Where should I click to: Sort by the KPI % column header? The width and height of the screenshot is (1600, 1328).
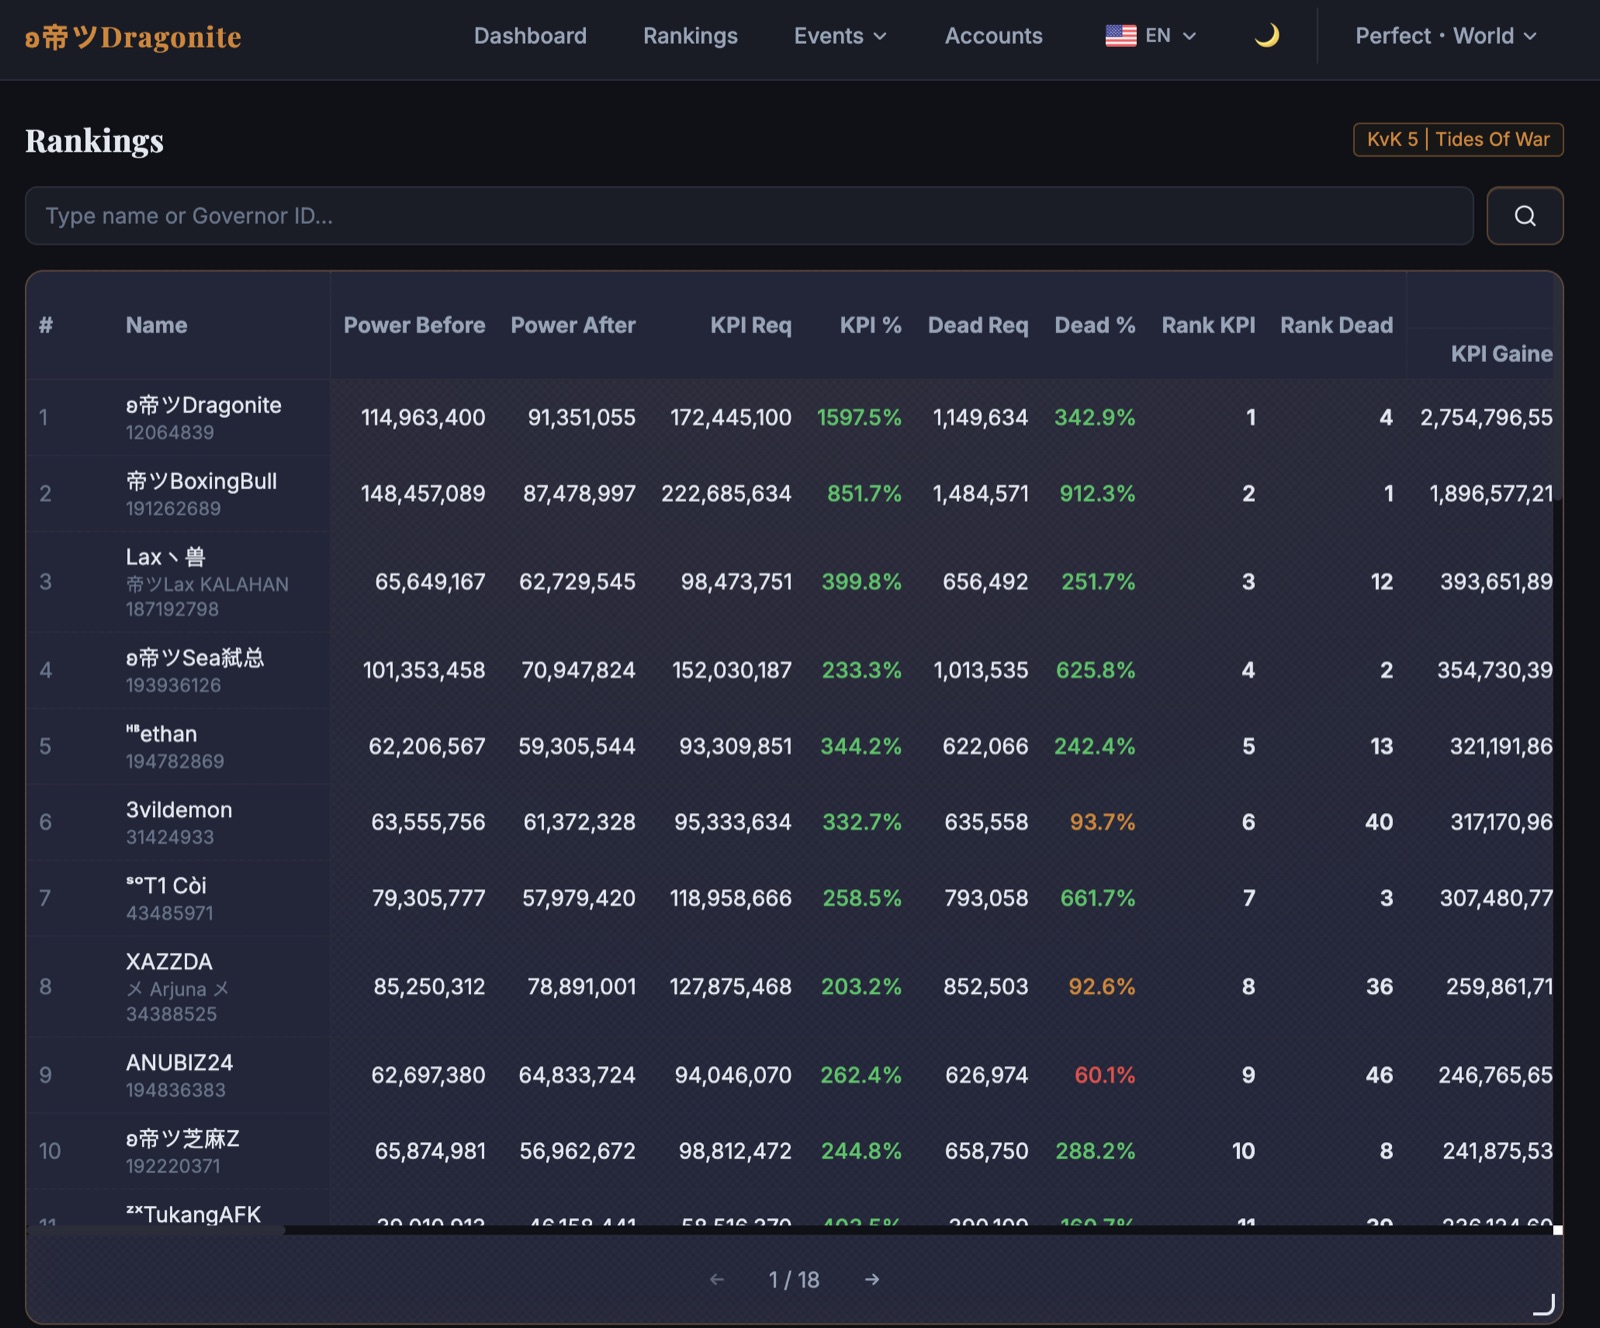coord(870,325)
